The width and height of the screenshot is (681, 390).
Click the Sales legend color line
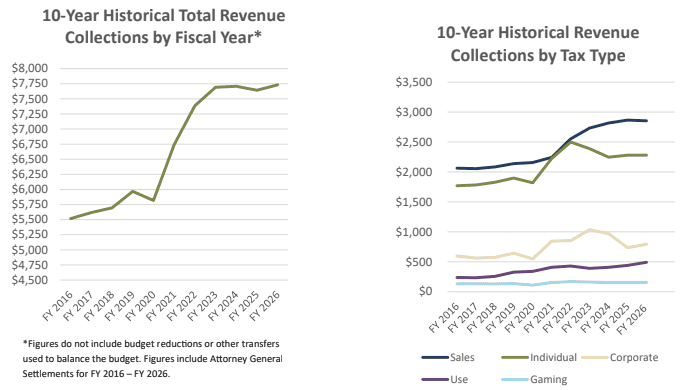(435, 358)
